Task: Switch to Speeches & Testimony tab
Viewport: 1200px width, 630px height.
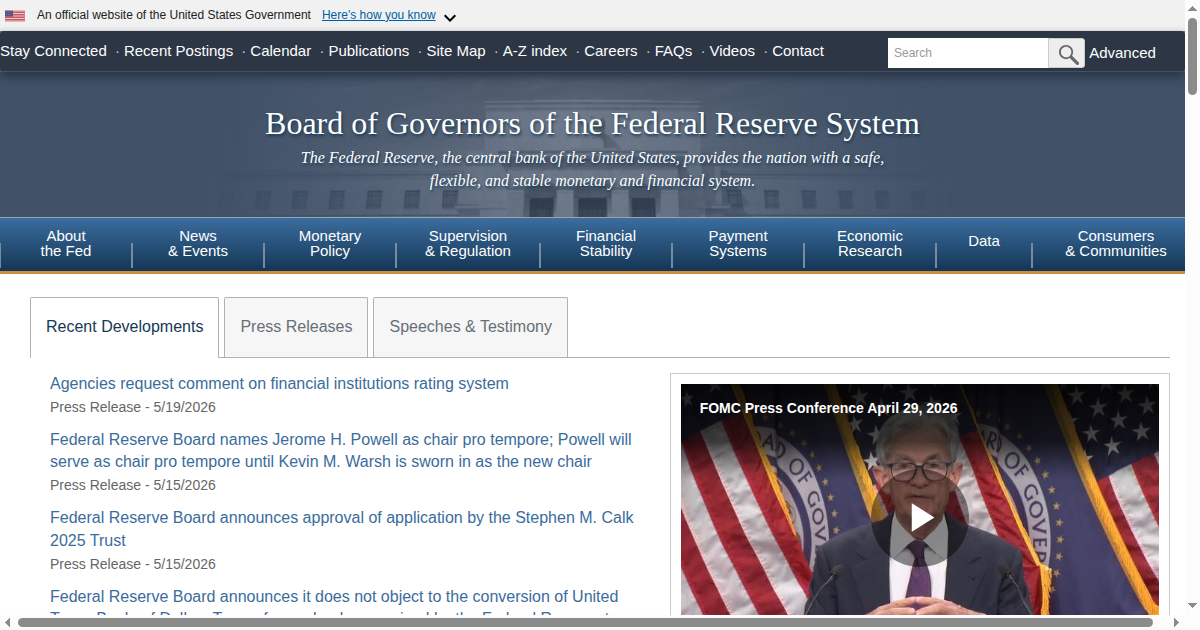Action: pyautogui.click(x=470, y=327)
